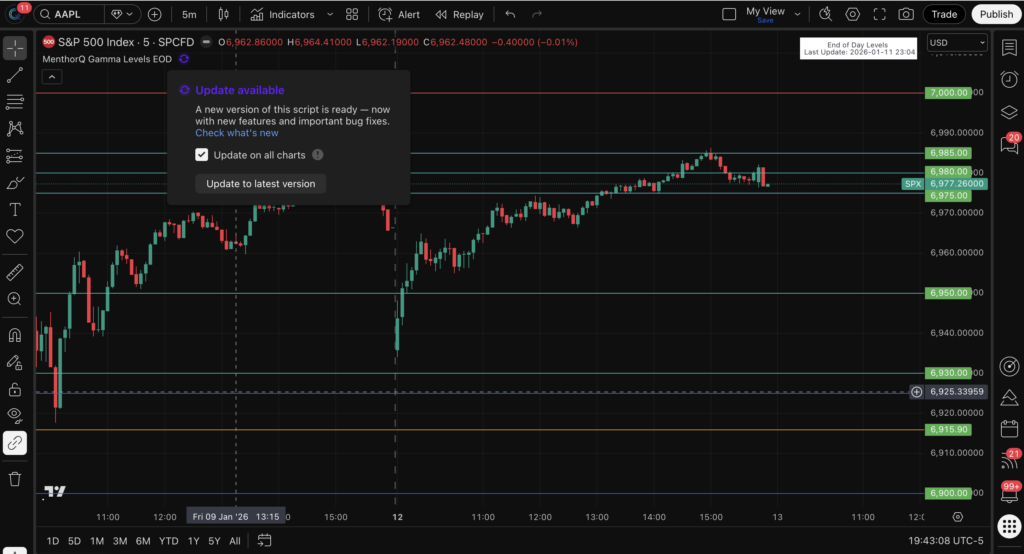Select the brush drawing tool
This screenshot has width=1024, height=554.
(x=15, y=183)
